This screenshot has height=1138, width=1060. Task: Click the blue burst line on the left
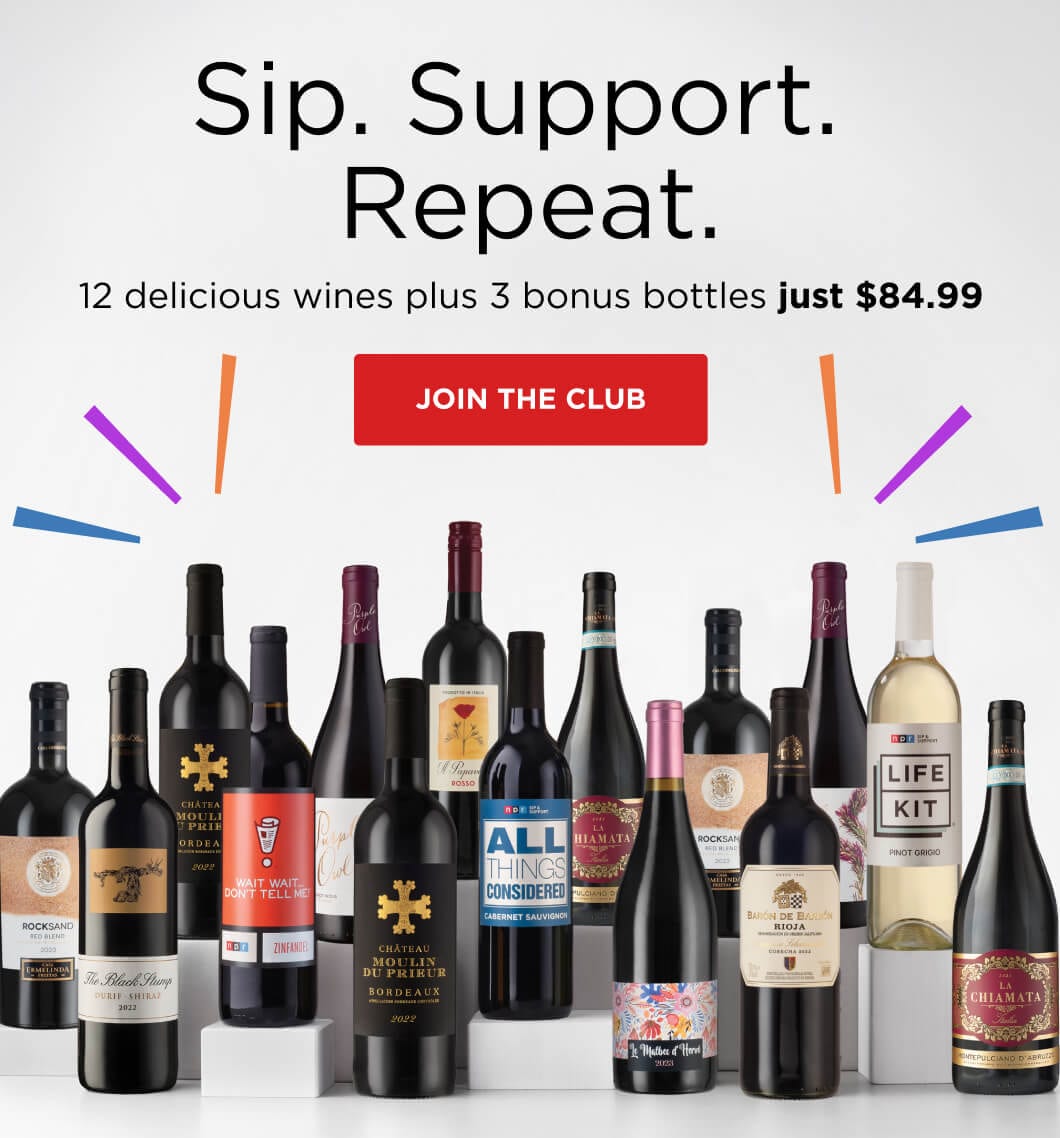click(76, 525)
